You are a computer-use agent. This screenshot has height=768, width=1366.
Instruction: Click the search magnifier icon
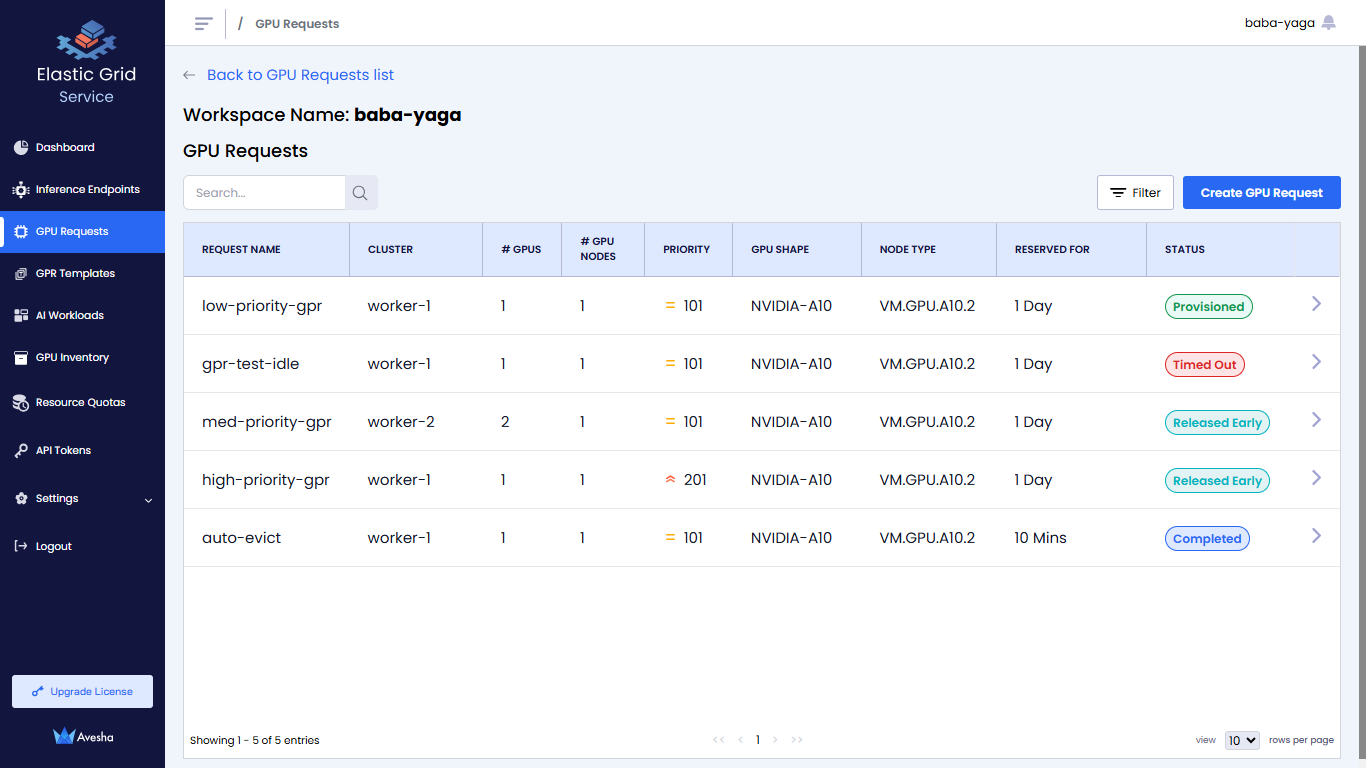coord(361,193)
